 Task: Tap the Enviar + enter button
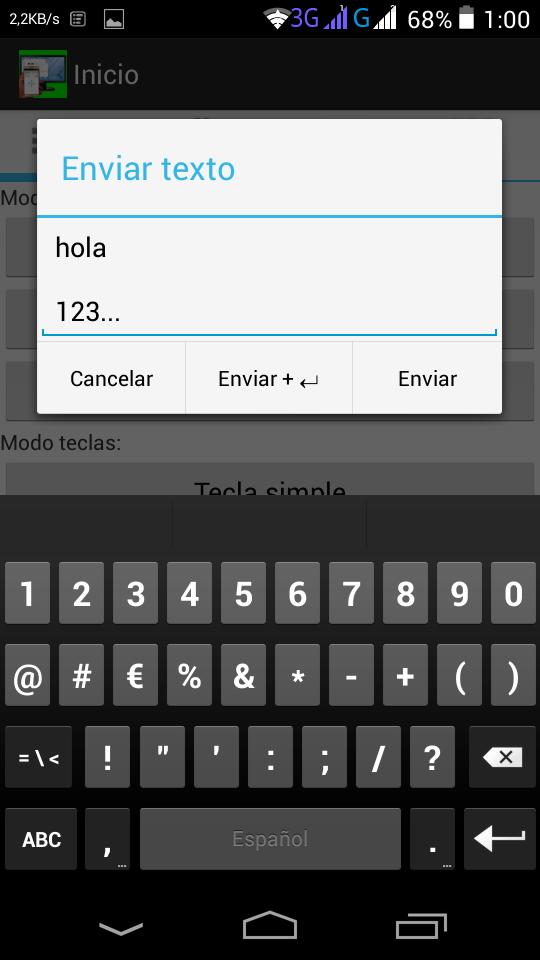(269, 378)
